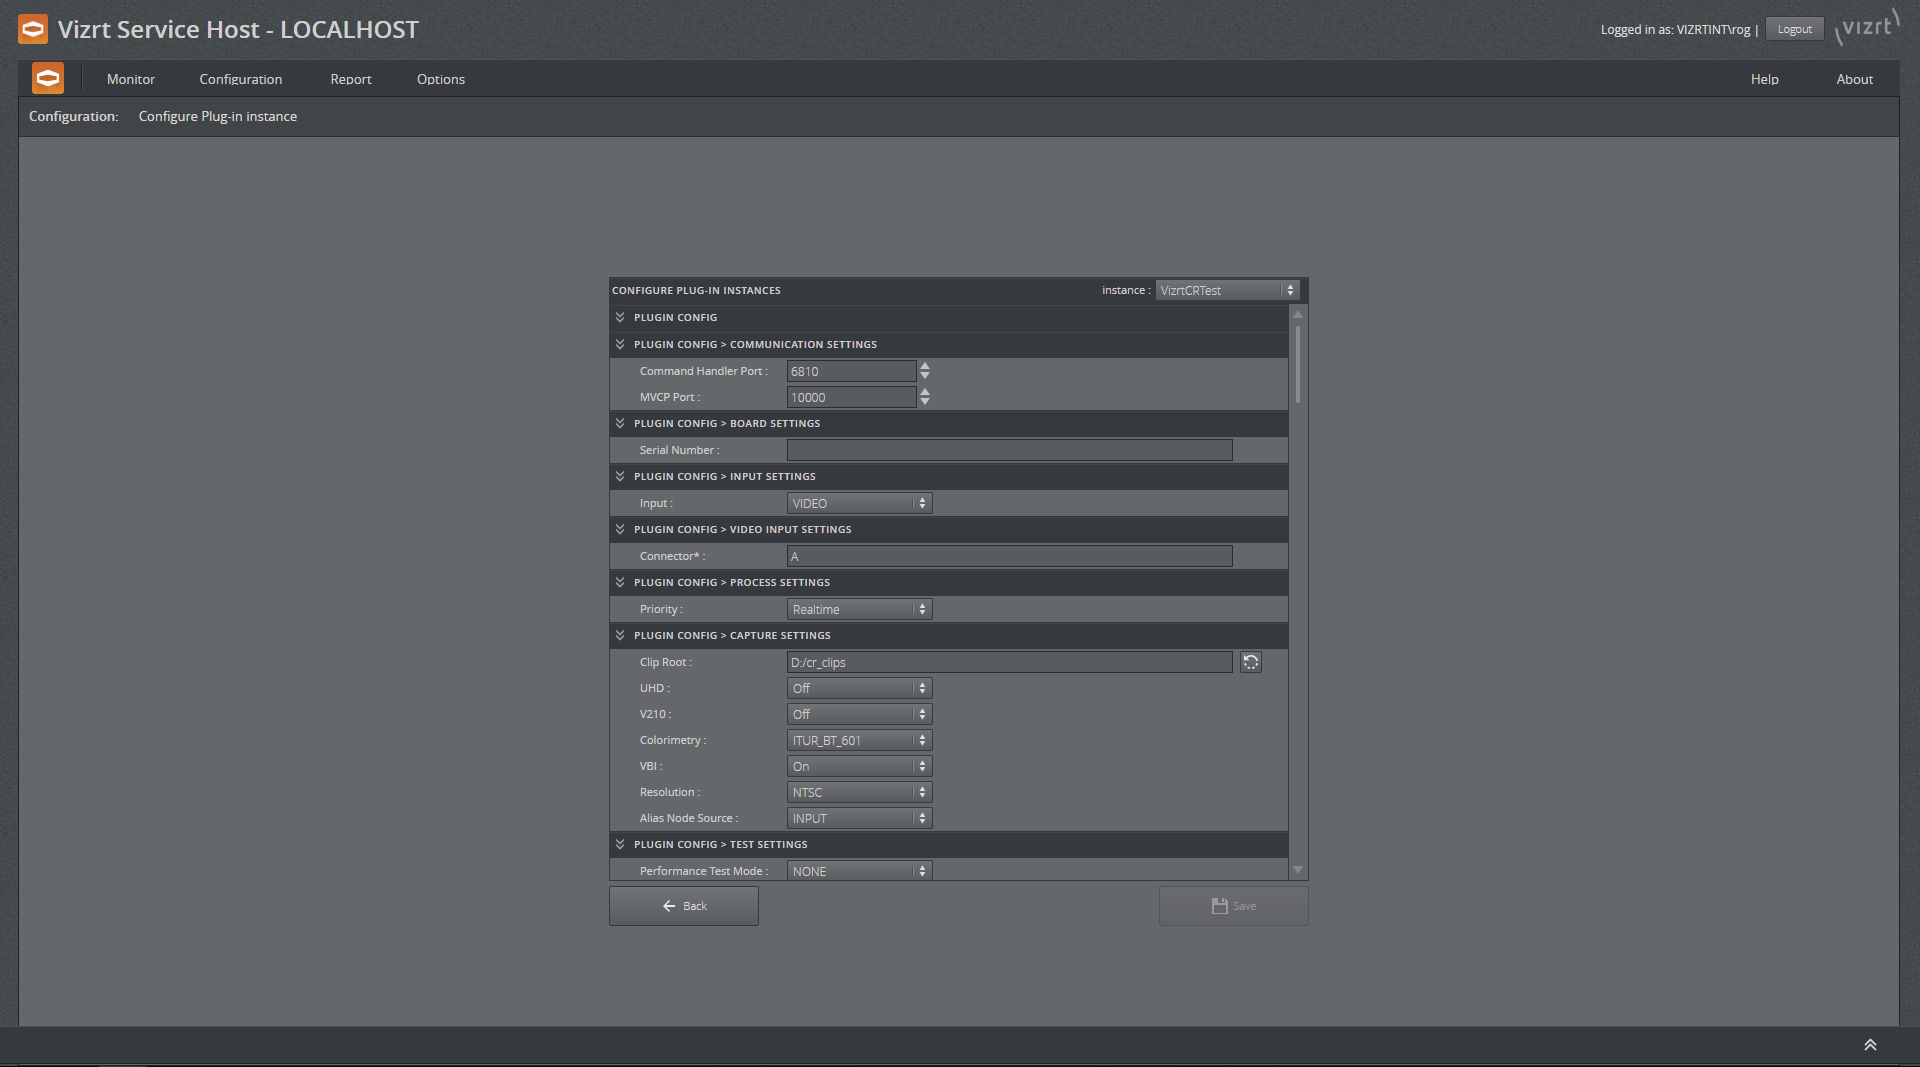The width and height of the screenshot is (1920, 1067).
Task: Click the Clip Root reset icon
Action: coord(1250,662)
